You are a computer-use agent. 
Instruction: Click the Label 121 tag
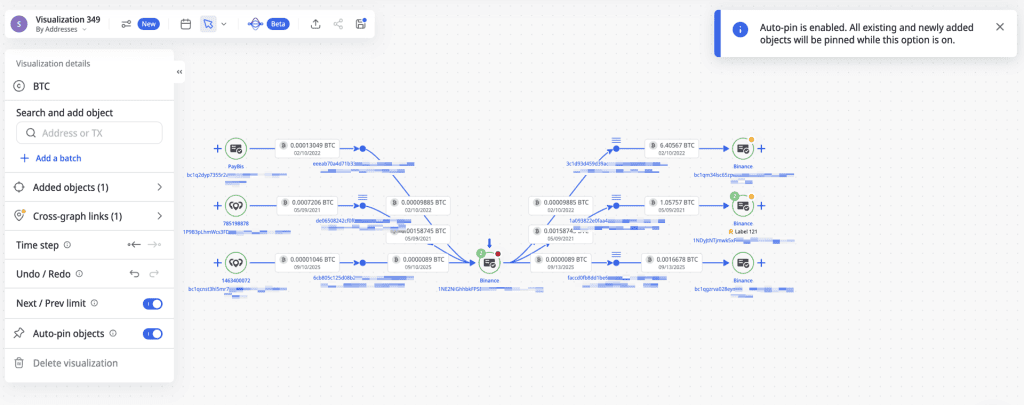[742, 231]
